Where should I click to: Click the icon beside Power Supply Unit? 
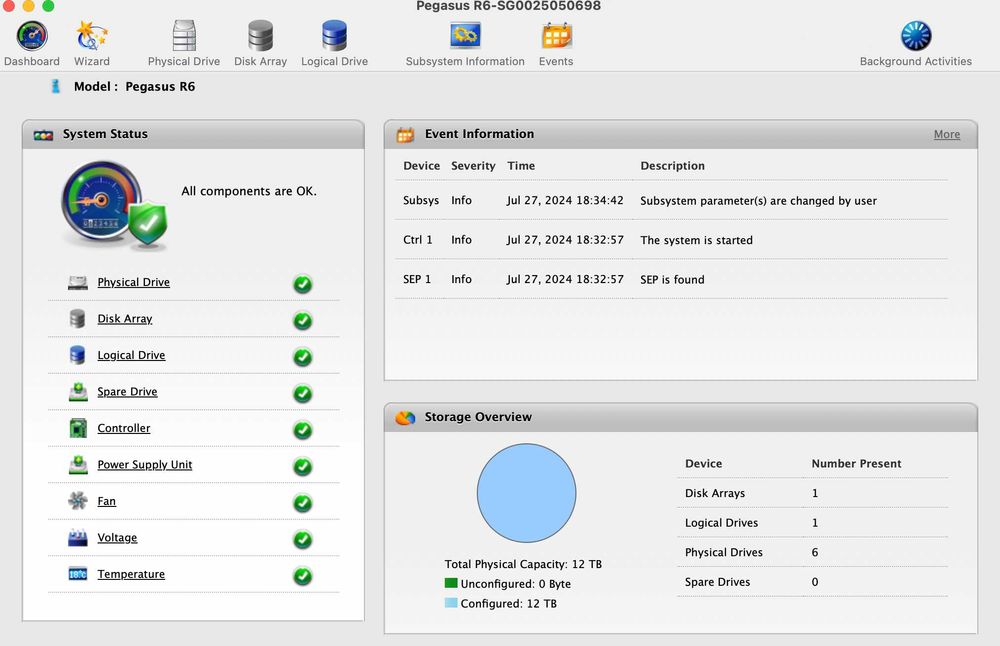(x=78, y=464)
